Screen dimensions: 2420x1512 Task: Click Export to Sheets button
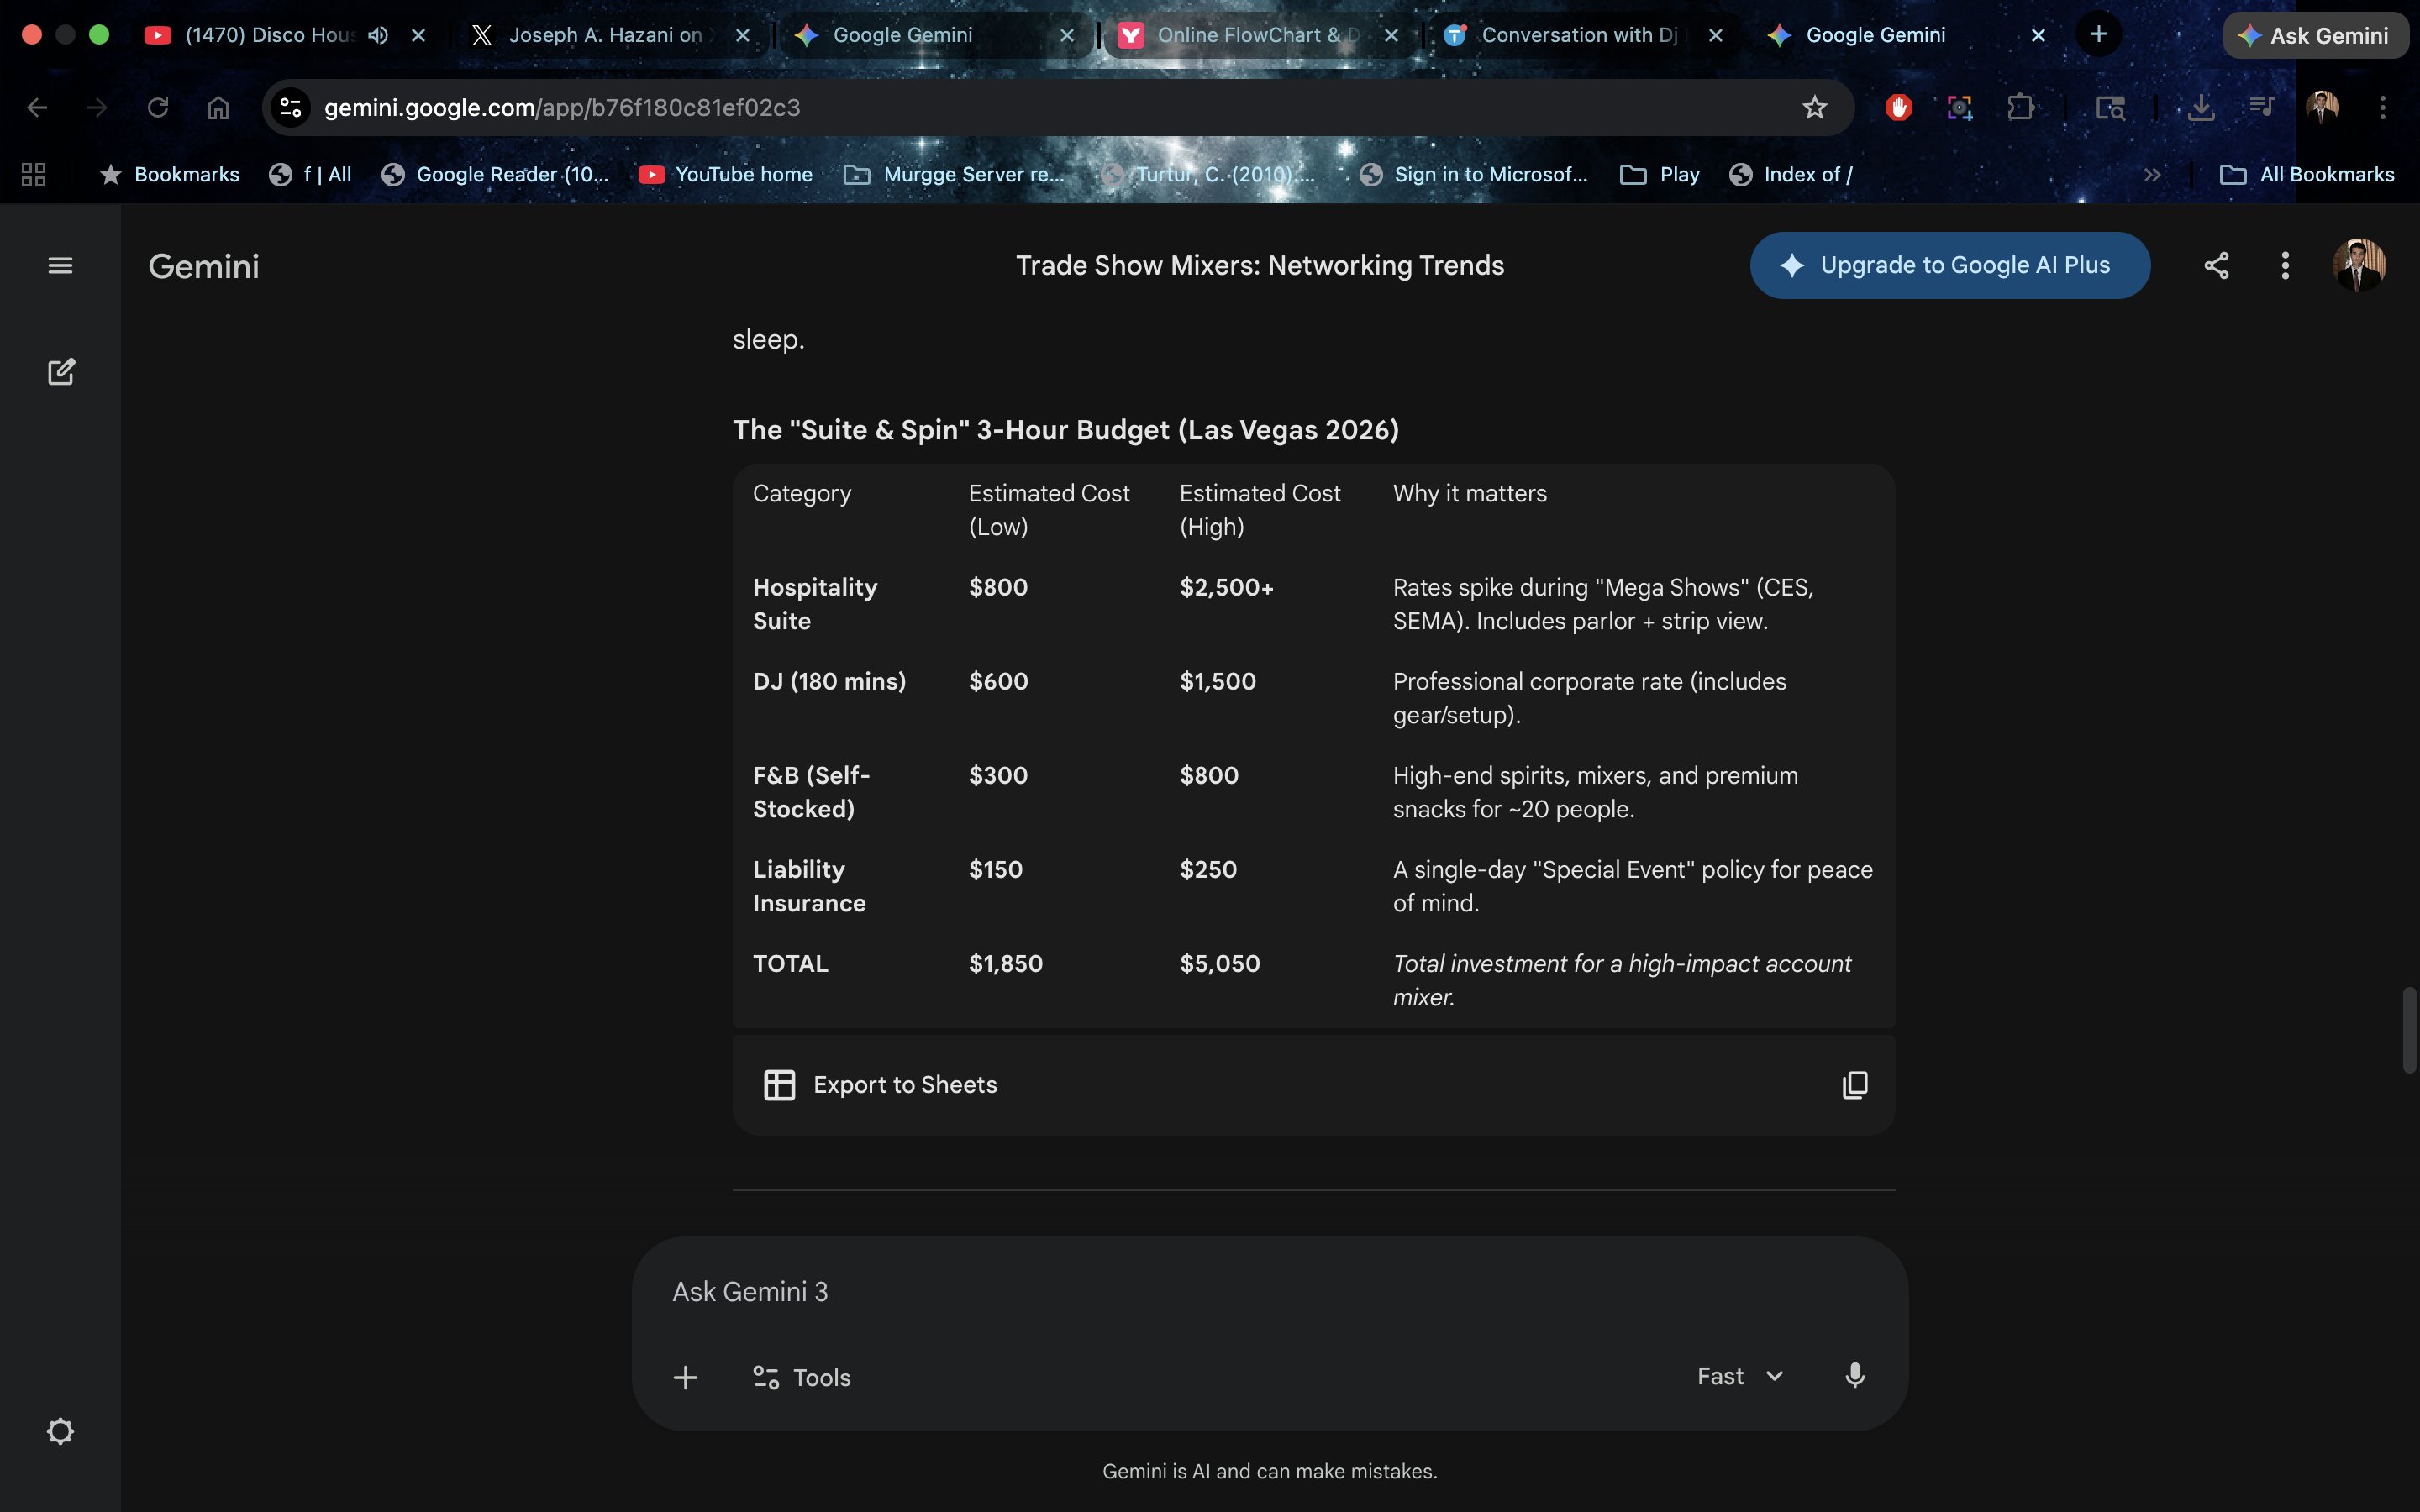pos(880,1085)
